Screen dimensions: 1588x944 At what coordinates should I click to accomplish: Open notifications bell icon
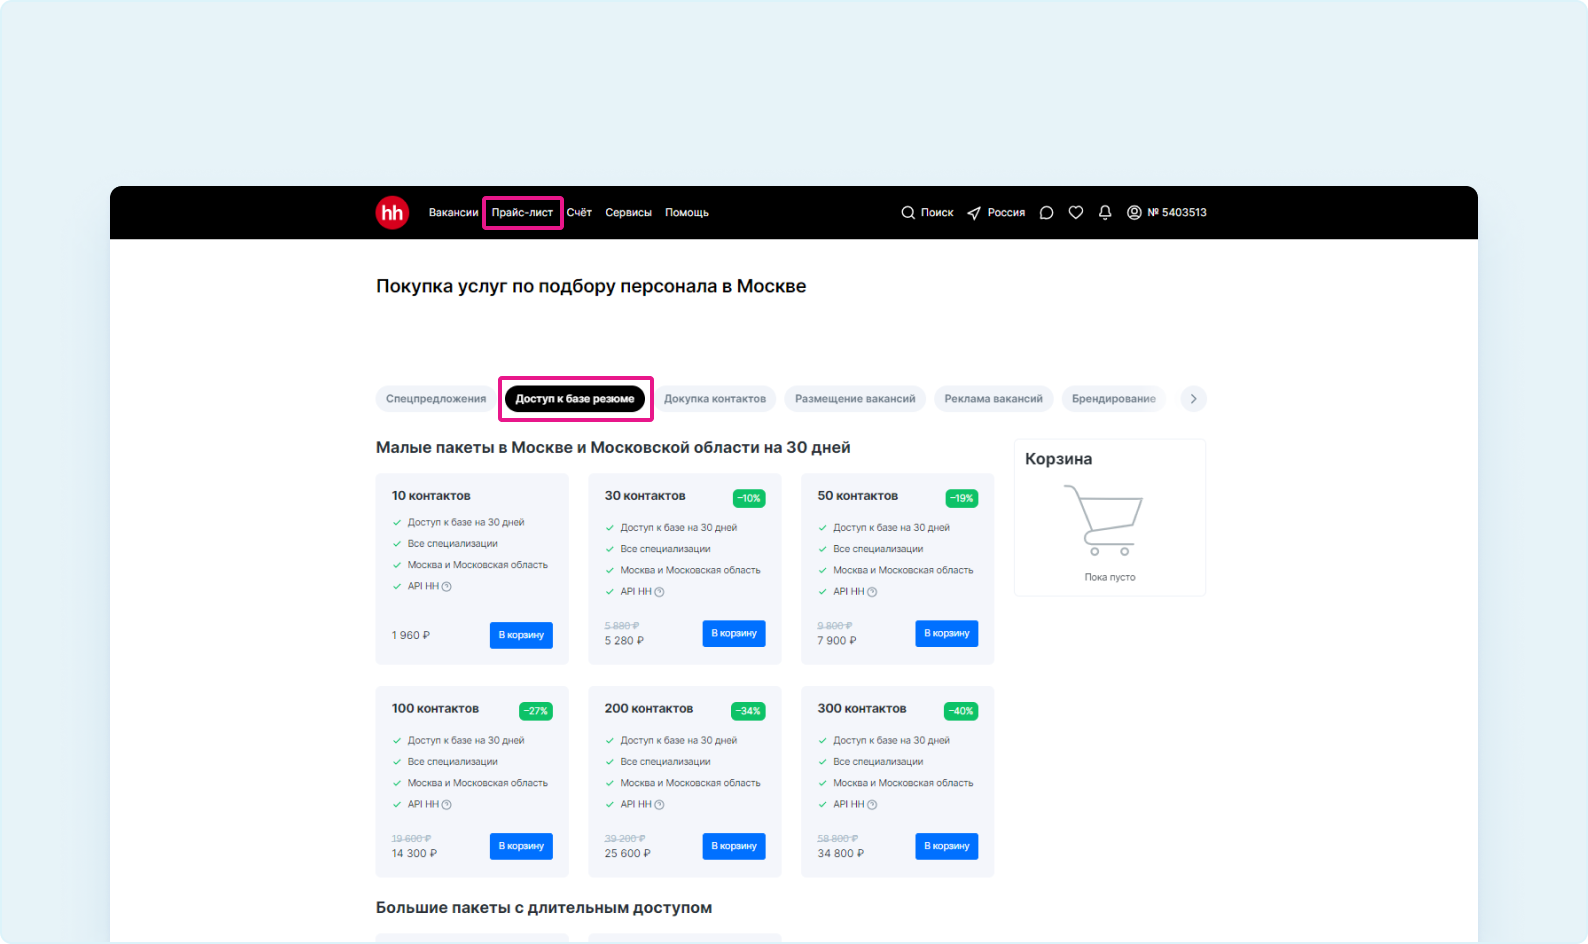click(1105, 213)
